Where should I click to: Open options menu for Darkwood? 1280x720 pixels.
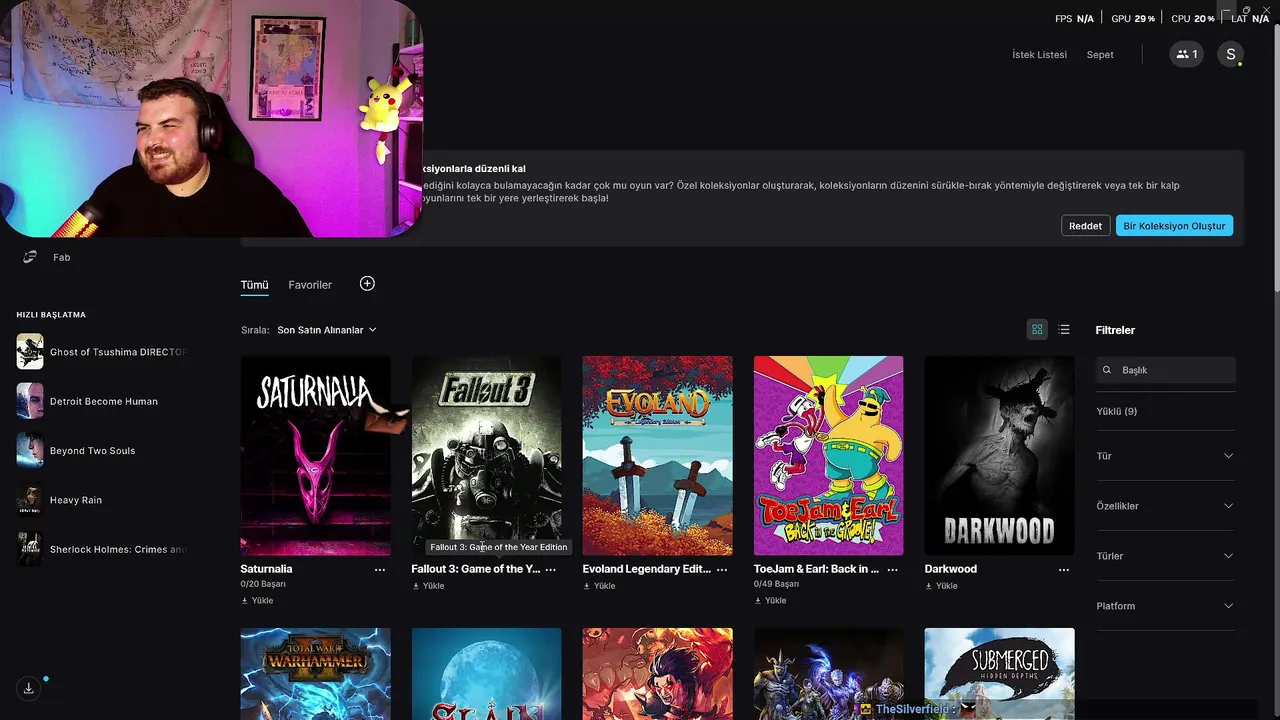pyautogui.click(x=1064, y=569)
